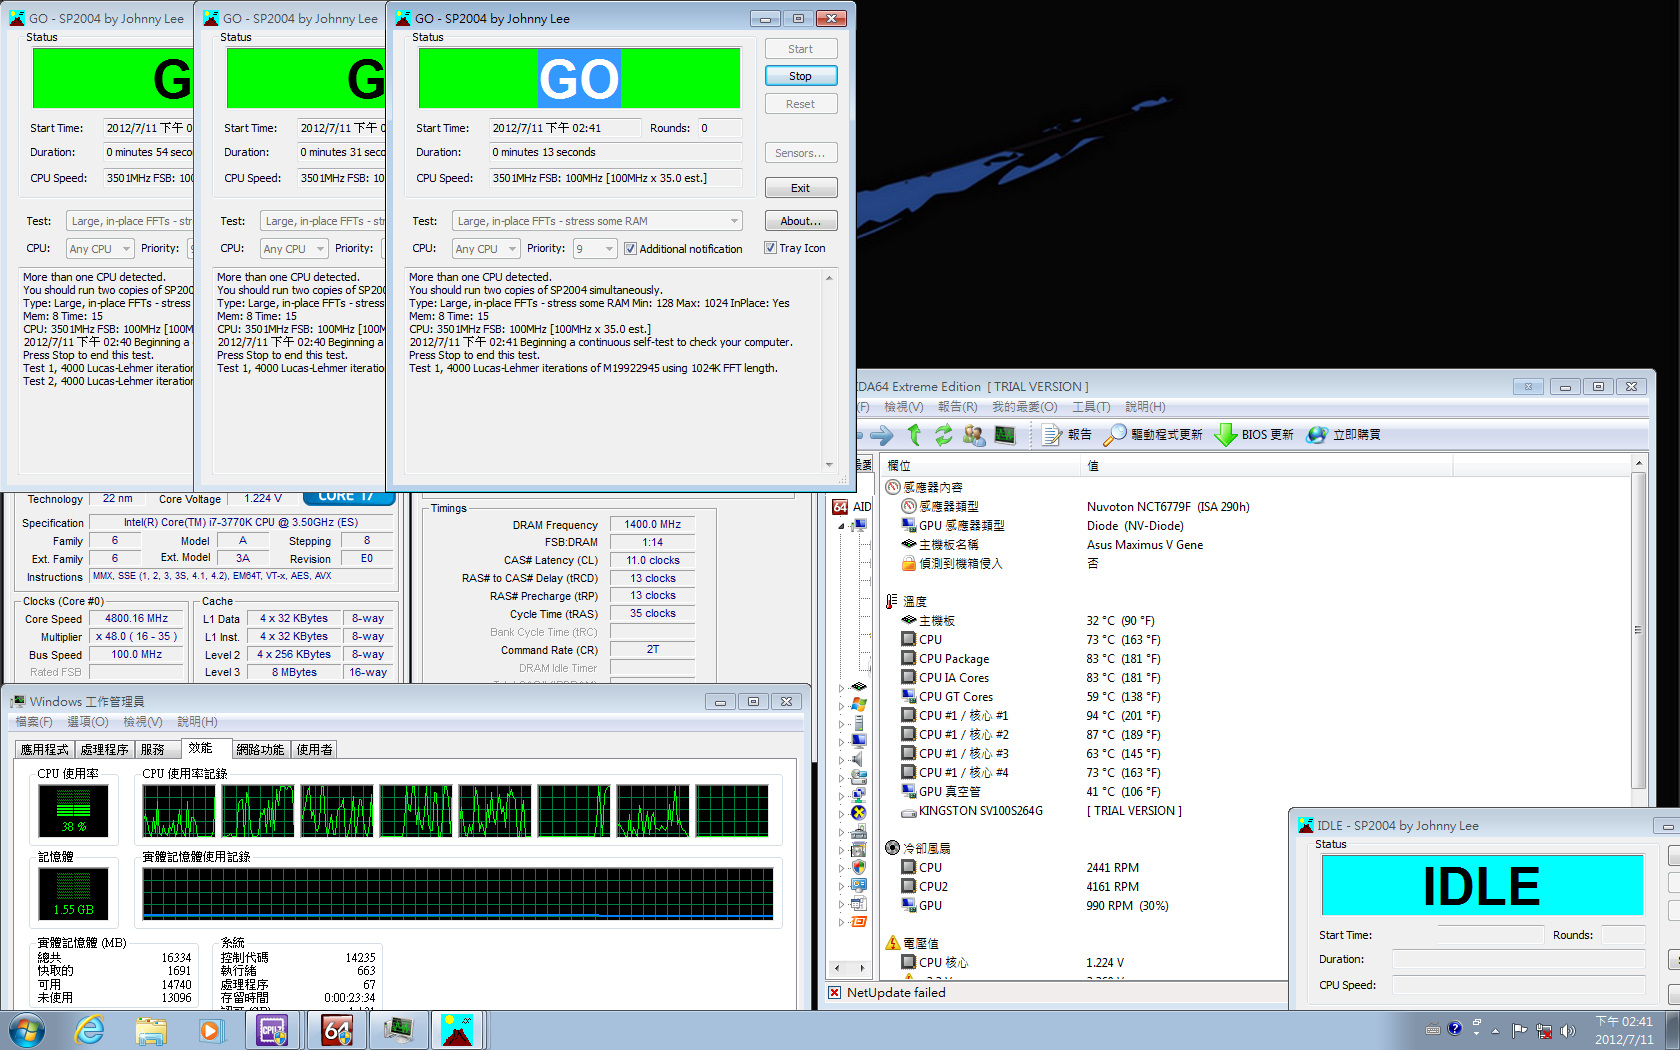Viewport: 1680px width, 1050px height.
Task: Show hidden tray icons arrow
Action: [1496, 1030]
